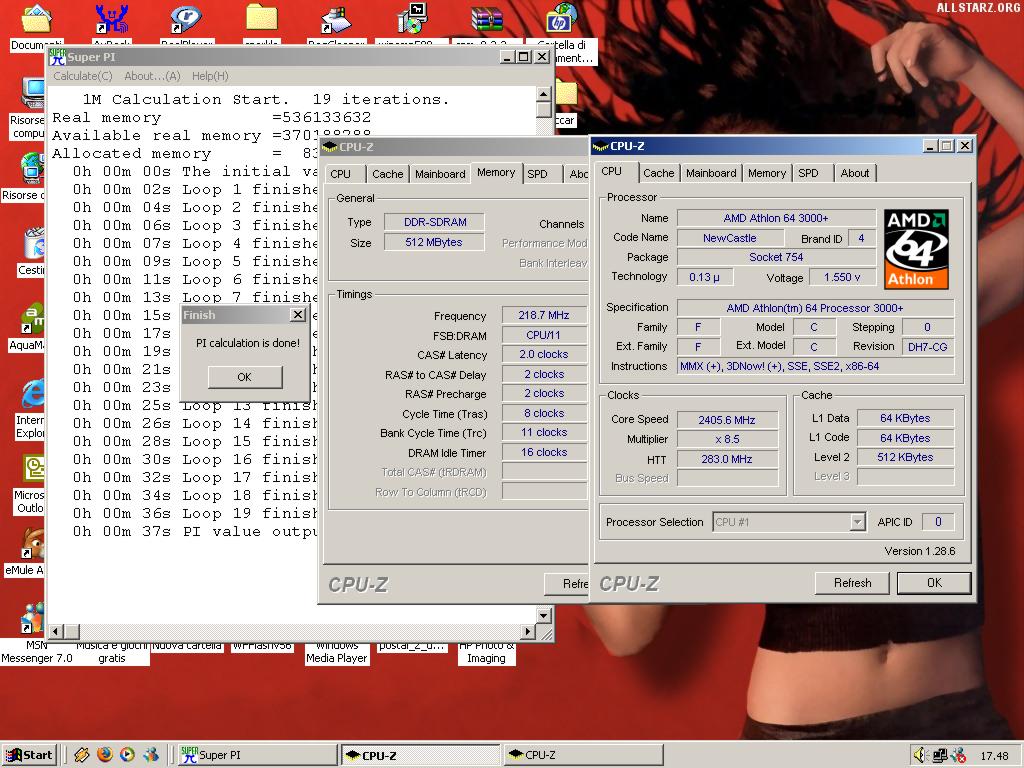Click Refresh in the back CPU-Z window

(x=567, y=583)
